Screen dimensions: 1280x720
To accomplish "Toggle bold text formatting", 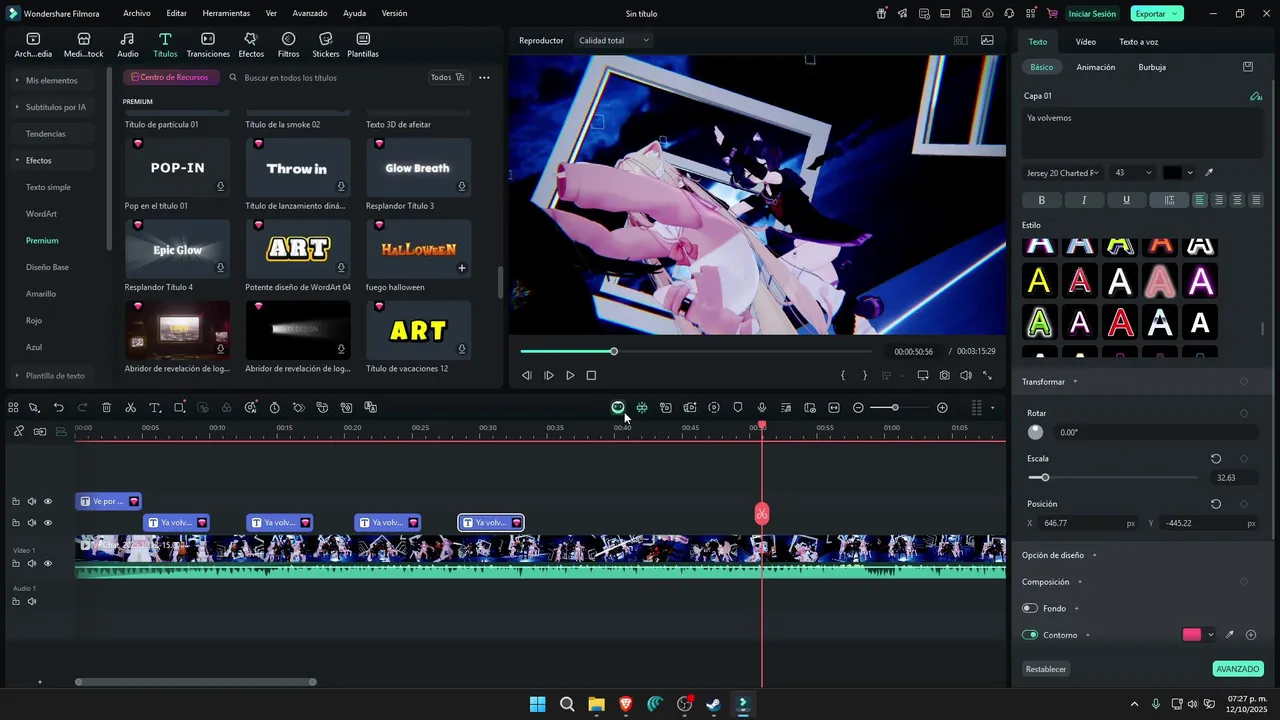I will click(x=1042, y=200).
